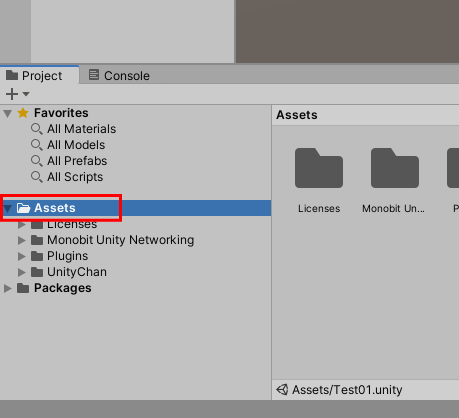Expand the UnityChan folder arrow
Viewport: 459px width, 418px height.
pos(22,272)
